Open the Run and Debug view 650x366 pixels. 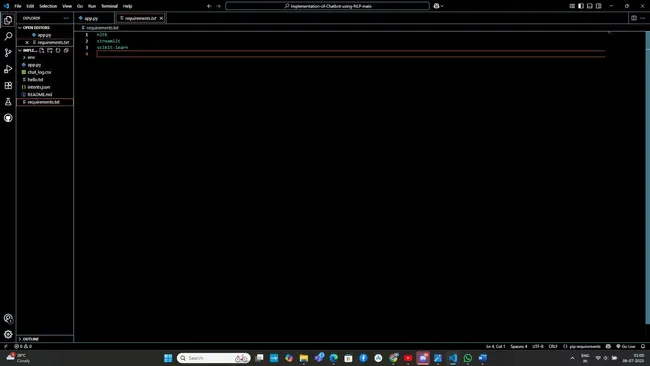tap(8, 69)
